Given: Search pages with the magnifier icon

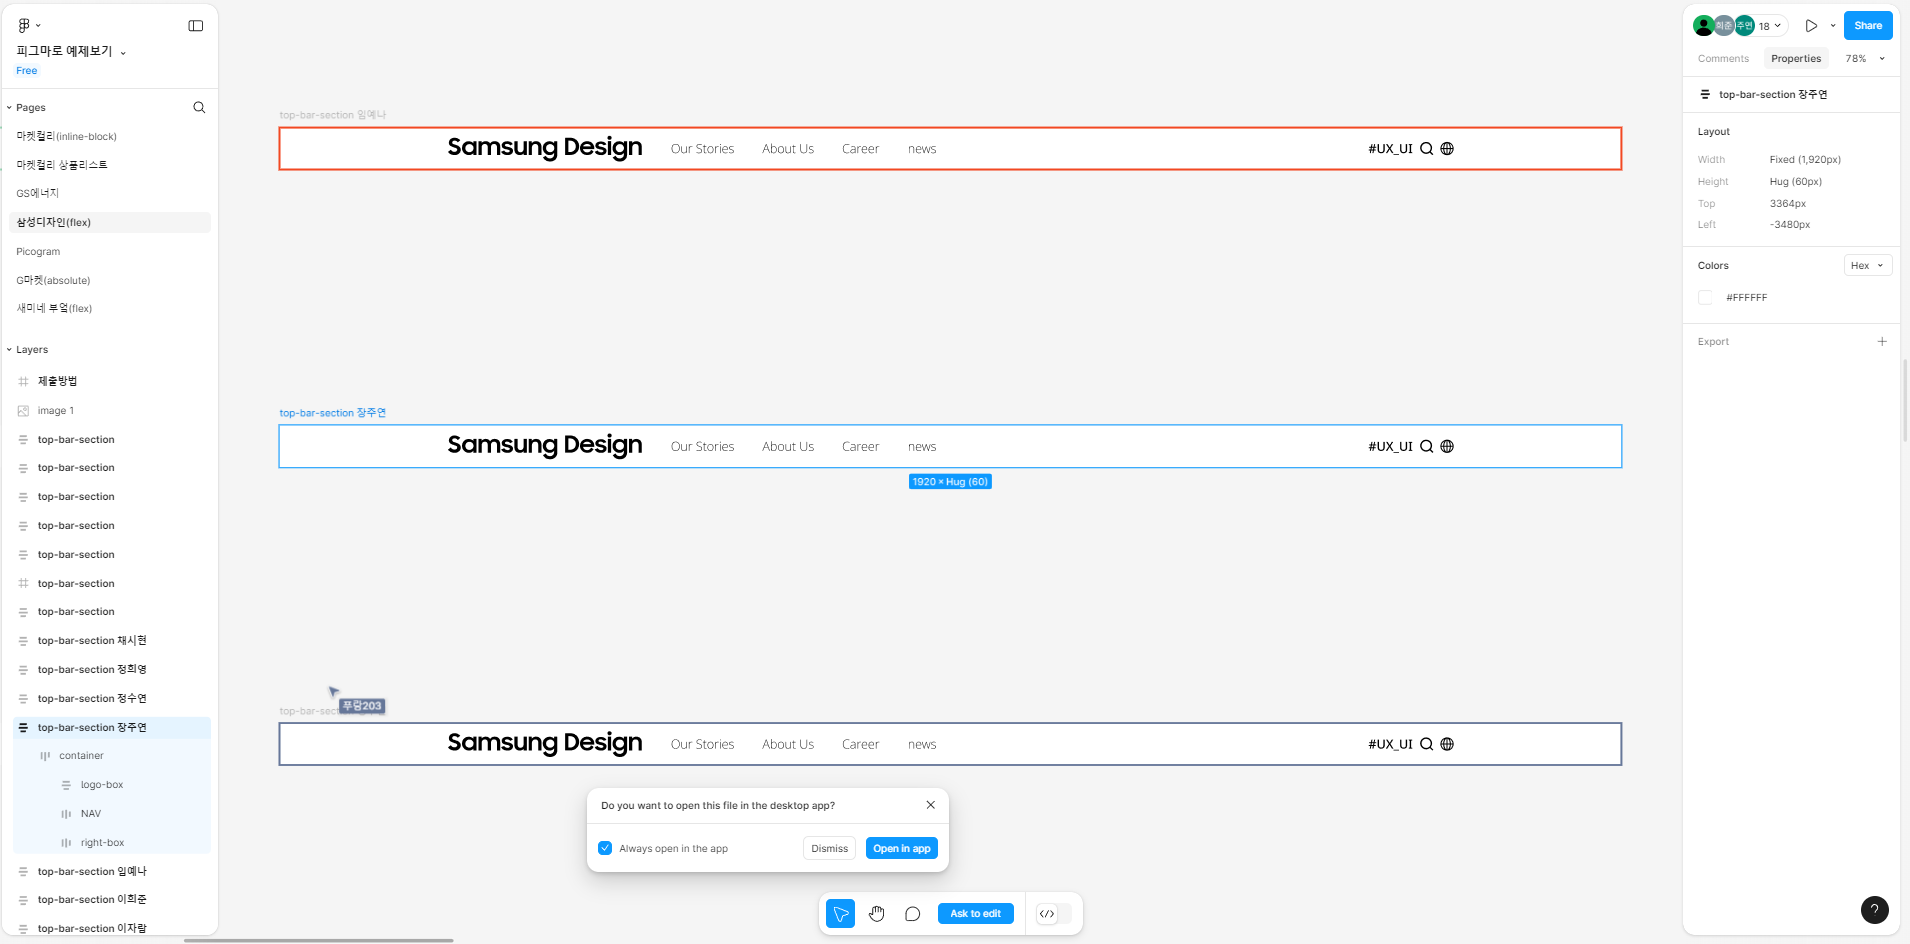Looking at the screenshot, I should coord(199,107).
